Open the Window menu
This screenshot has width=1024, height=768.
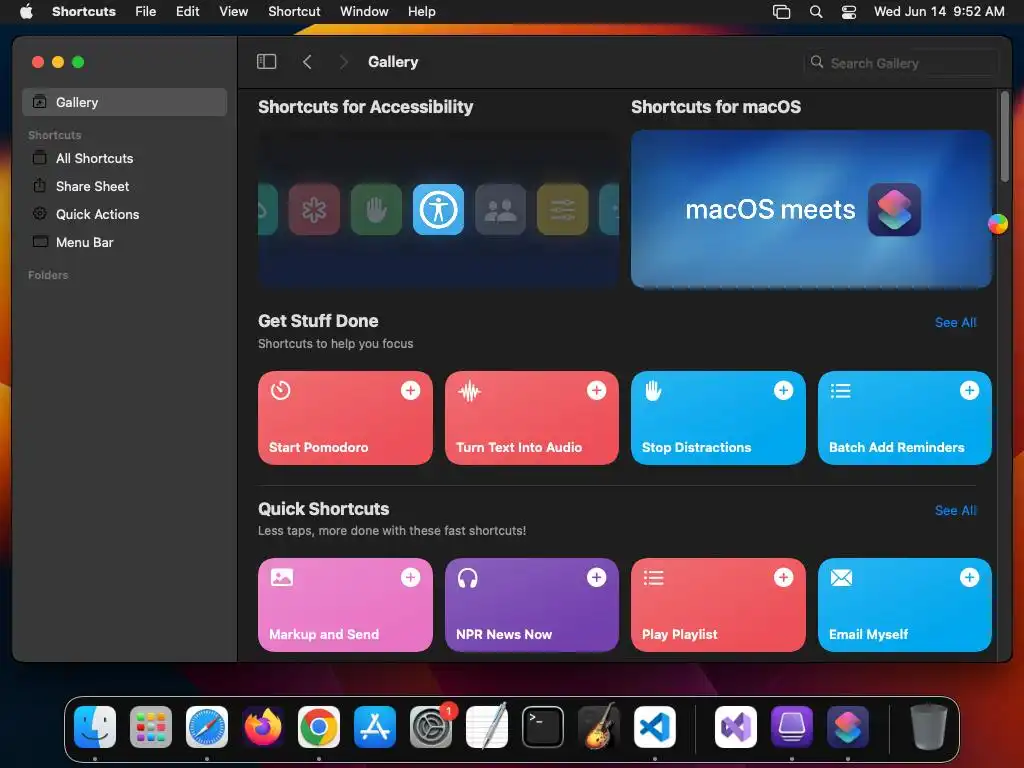(364, 11)
